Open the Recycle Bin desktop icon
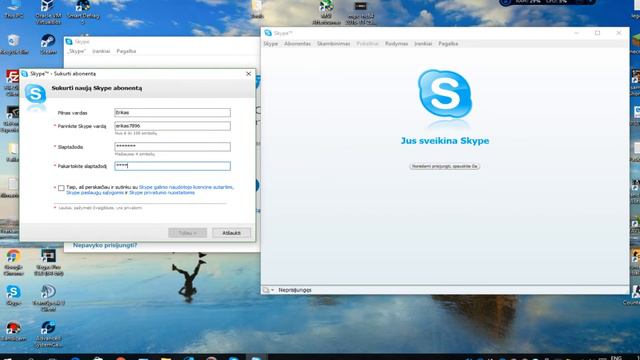Viewport: 640px width, 360px height. coord(14,44)
